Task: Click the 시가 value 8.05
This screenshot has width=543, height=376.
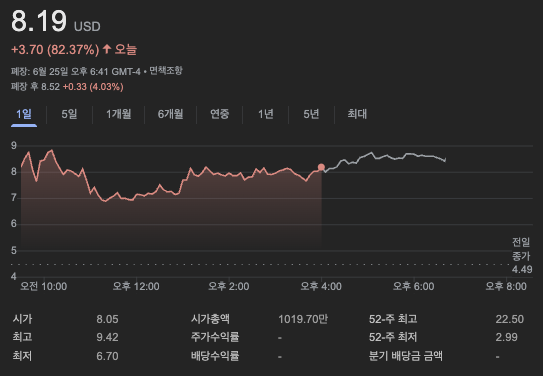Action: click(x=107, y=319)
